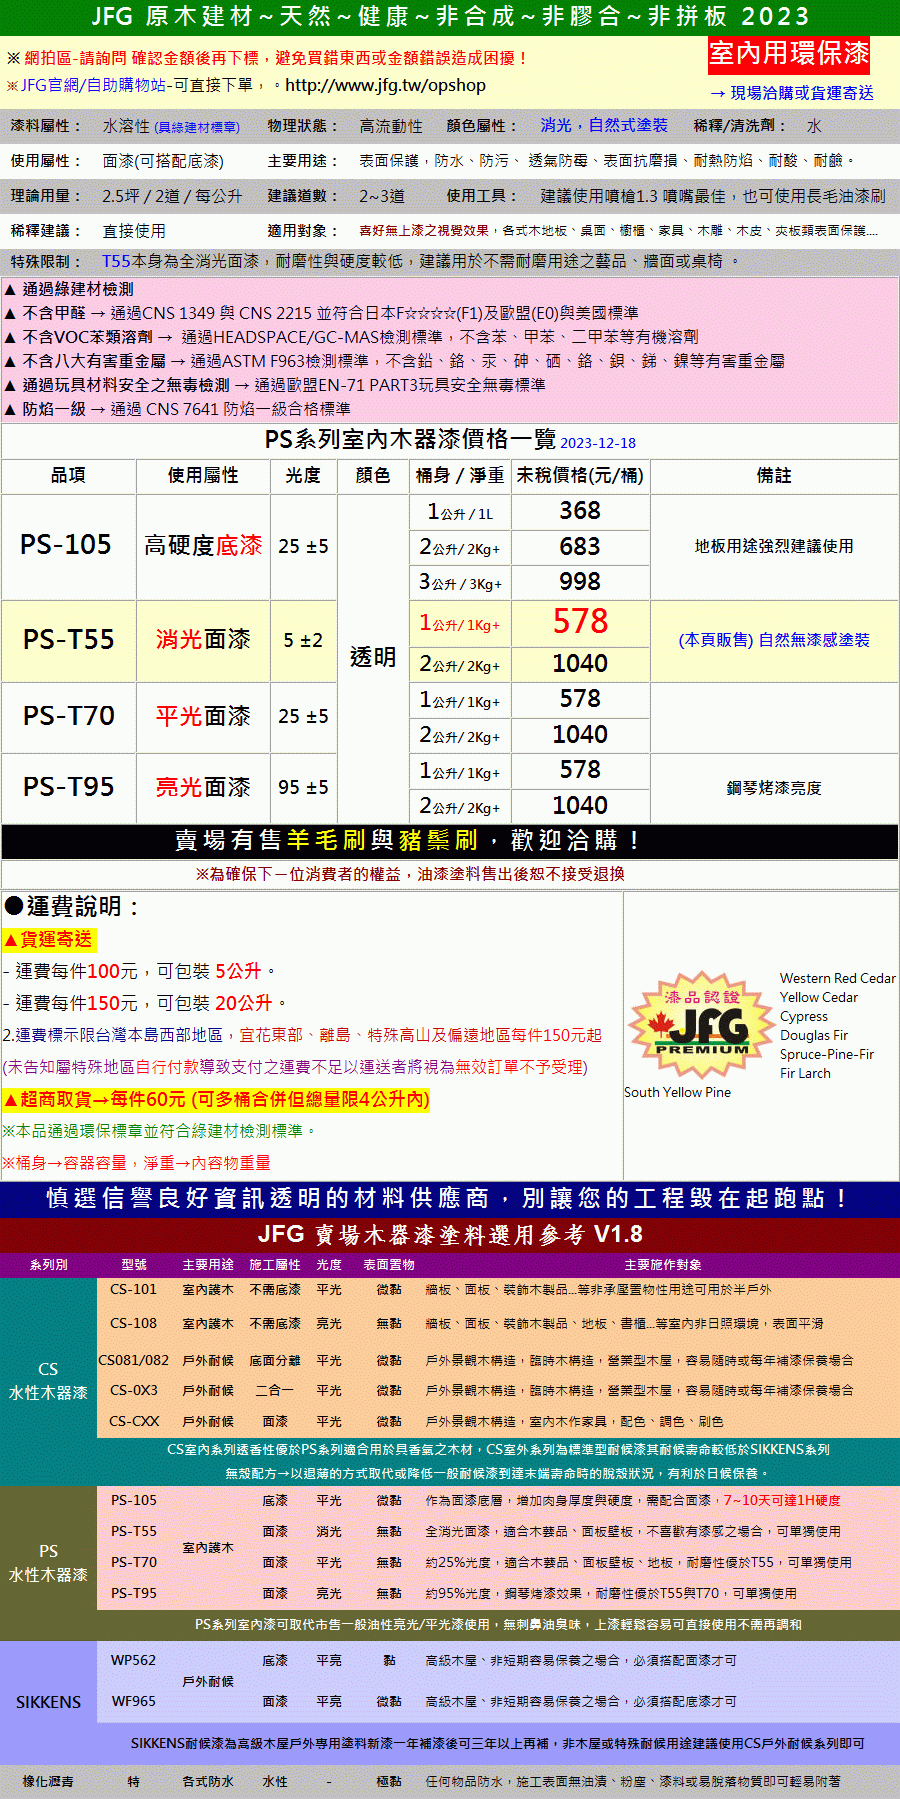The width and height of the screenshot is (900, 1799).
Task: Click the SIKKENS series cell
Action: 48,1702
